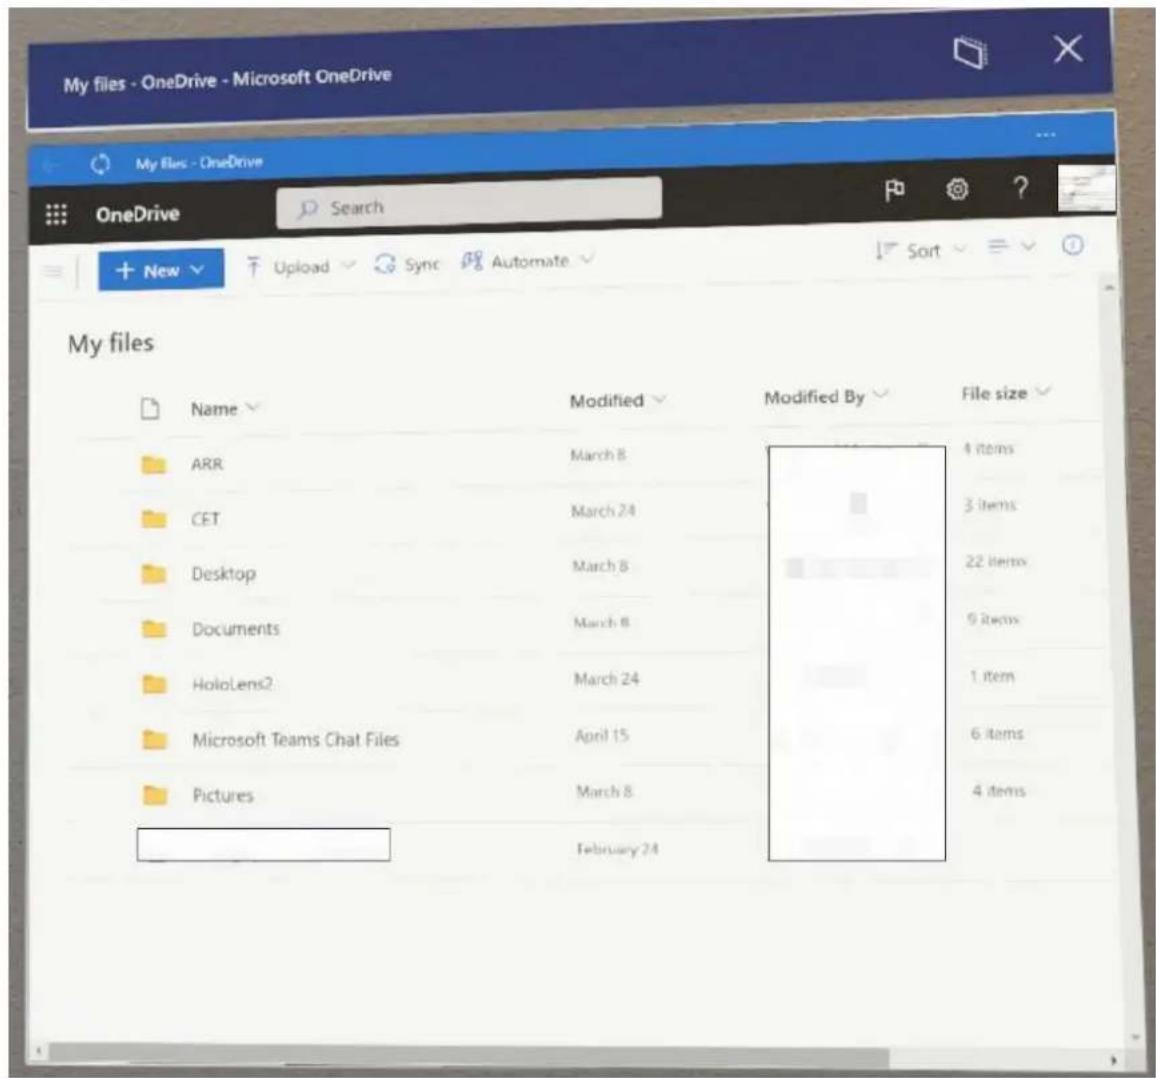The image size is (1156, 1078).
Task: Open the Modified column header dropdown
Action: 618,400
